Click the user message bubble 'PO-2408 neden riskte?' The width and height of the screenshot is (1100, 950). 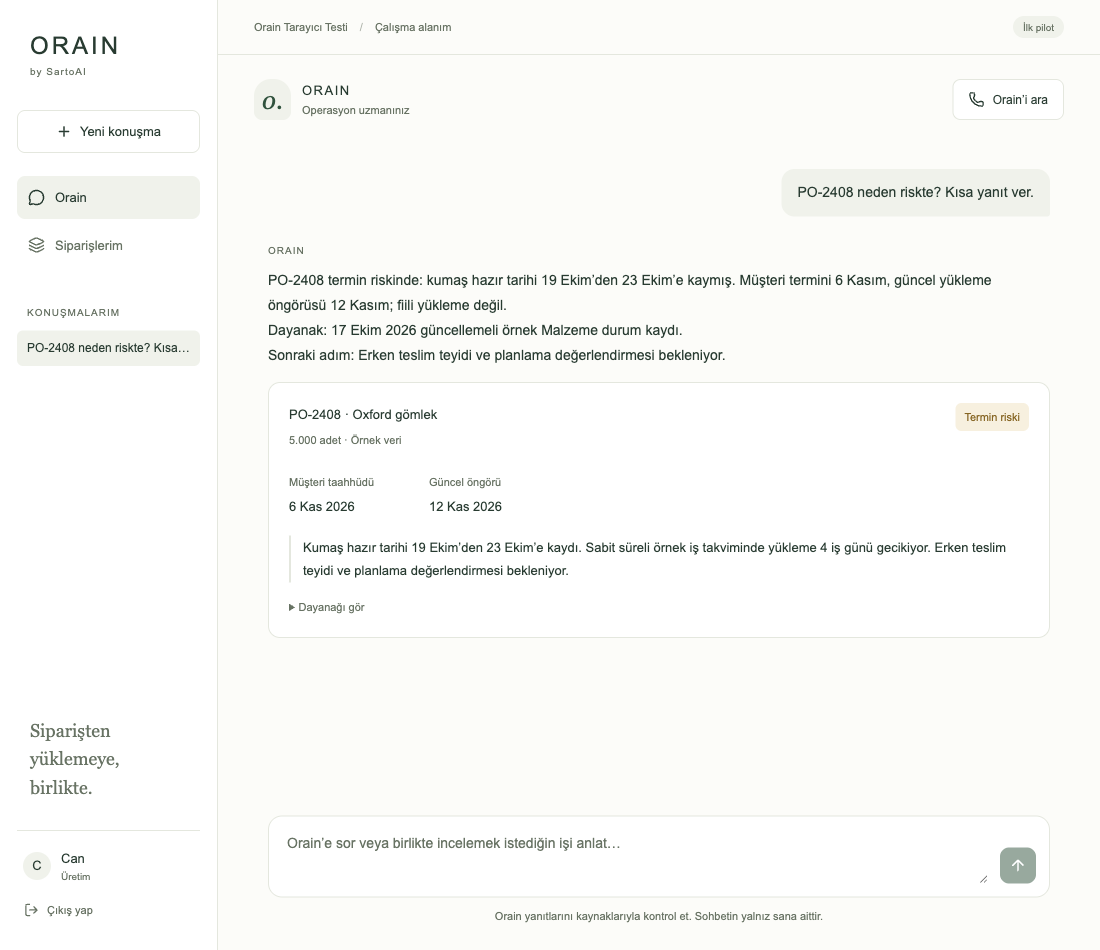coord(915,192)
